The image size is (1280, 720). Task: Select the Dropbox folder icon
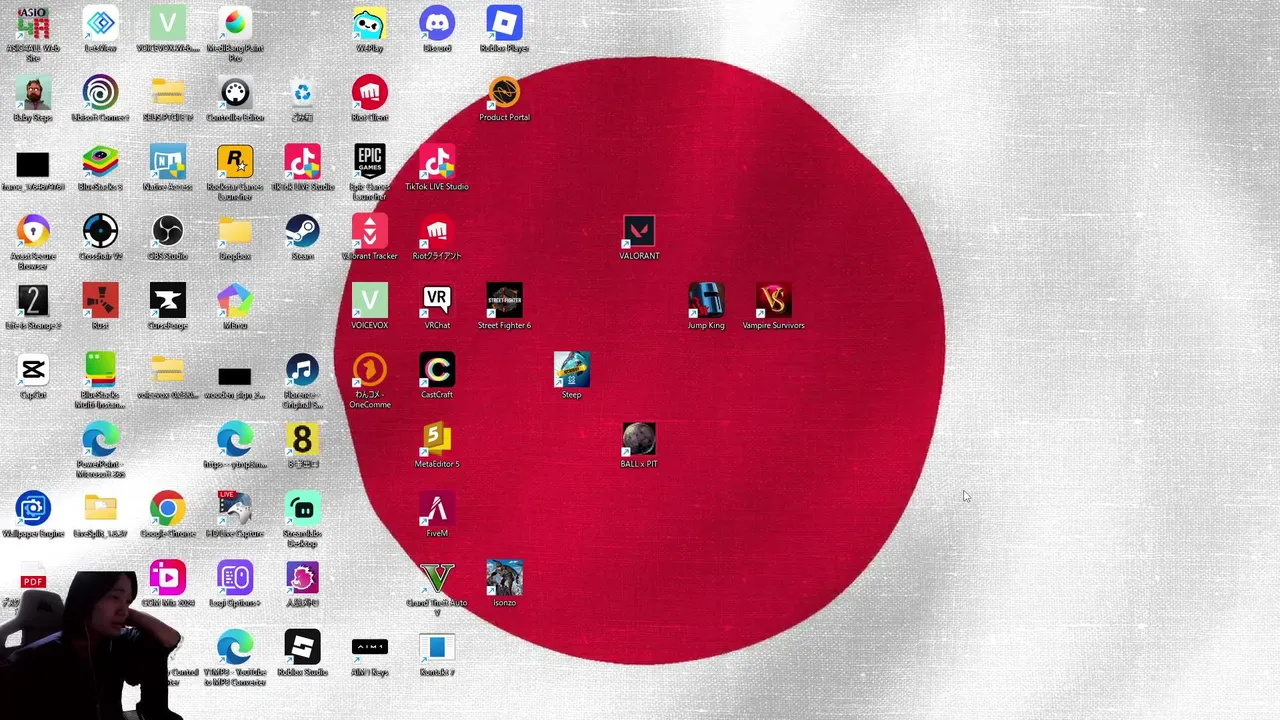click(x=235, y=232)
